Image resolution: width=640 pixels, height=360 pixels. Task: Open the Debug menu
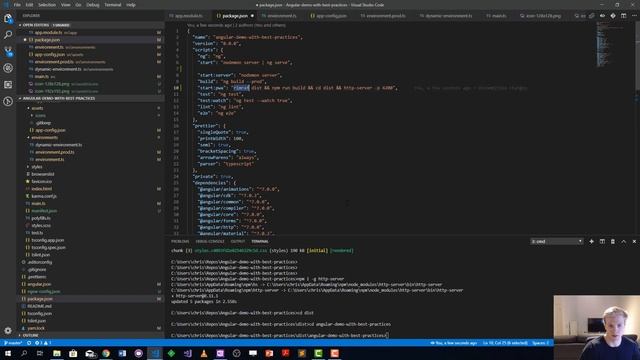point(93,5)
